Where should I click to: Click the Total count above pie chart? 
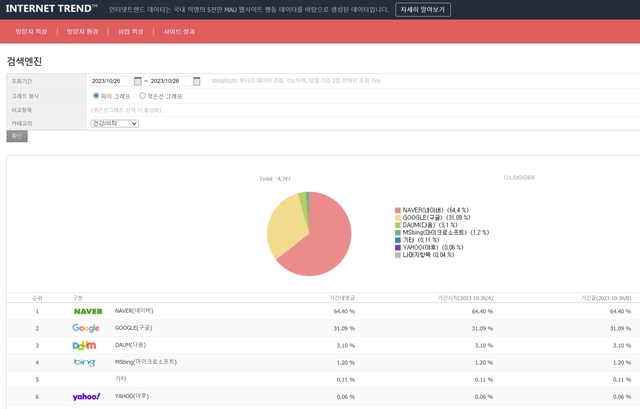(275, 179)
